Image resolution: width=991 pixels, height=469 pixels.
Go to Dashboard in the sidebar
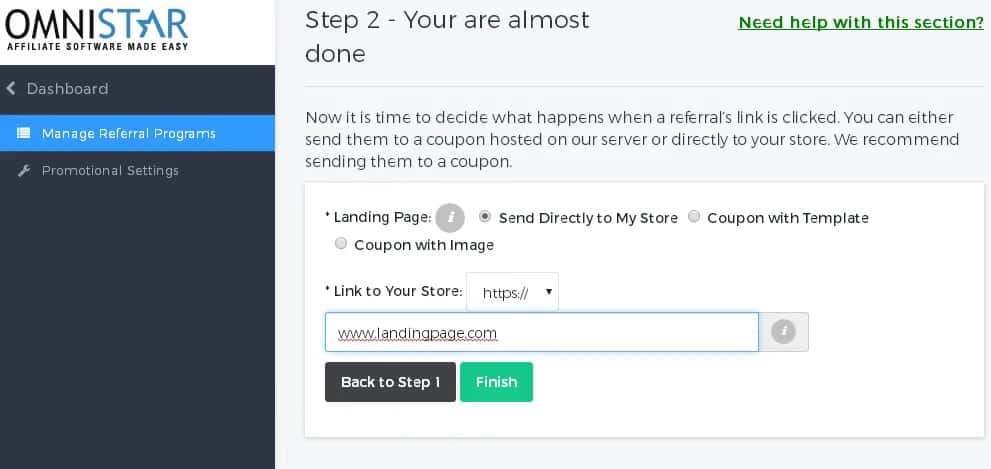coord(67,89)
